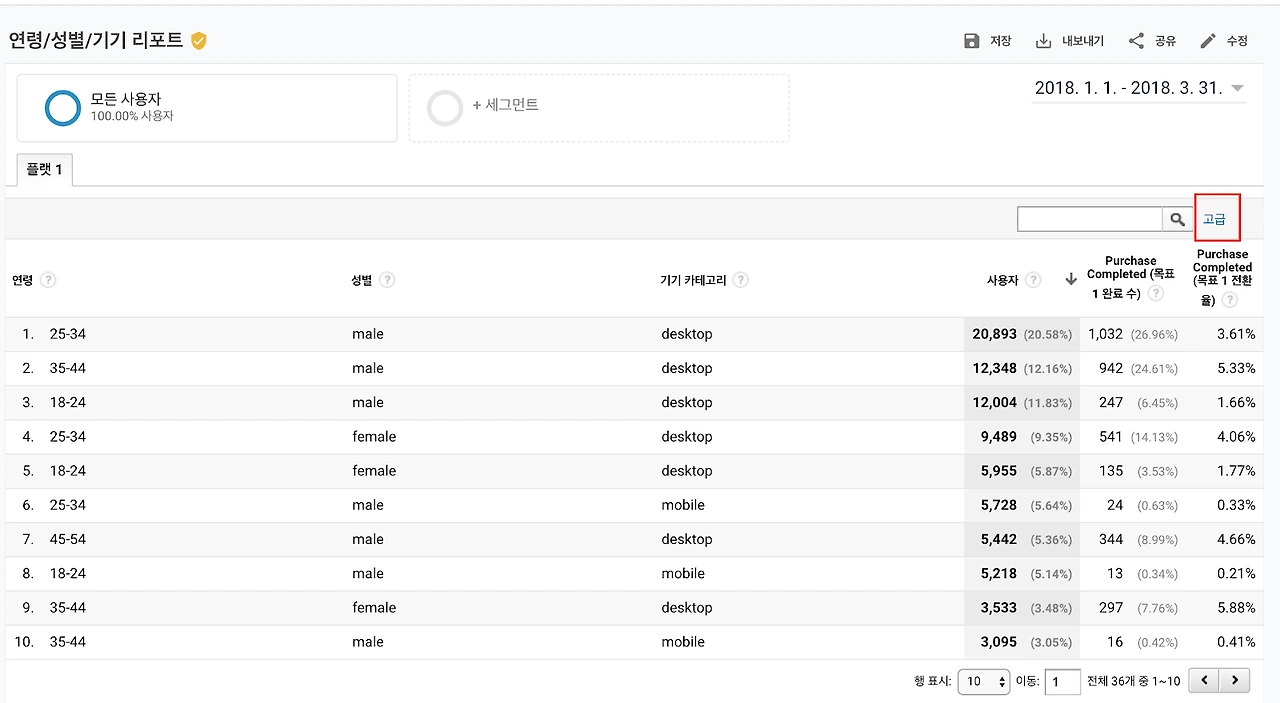Click users value 5,955

pyautogui.click(x=999, y=470)
